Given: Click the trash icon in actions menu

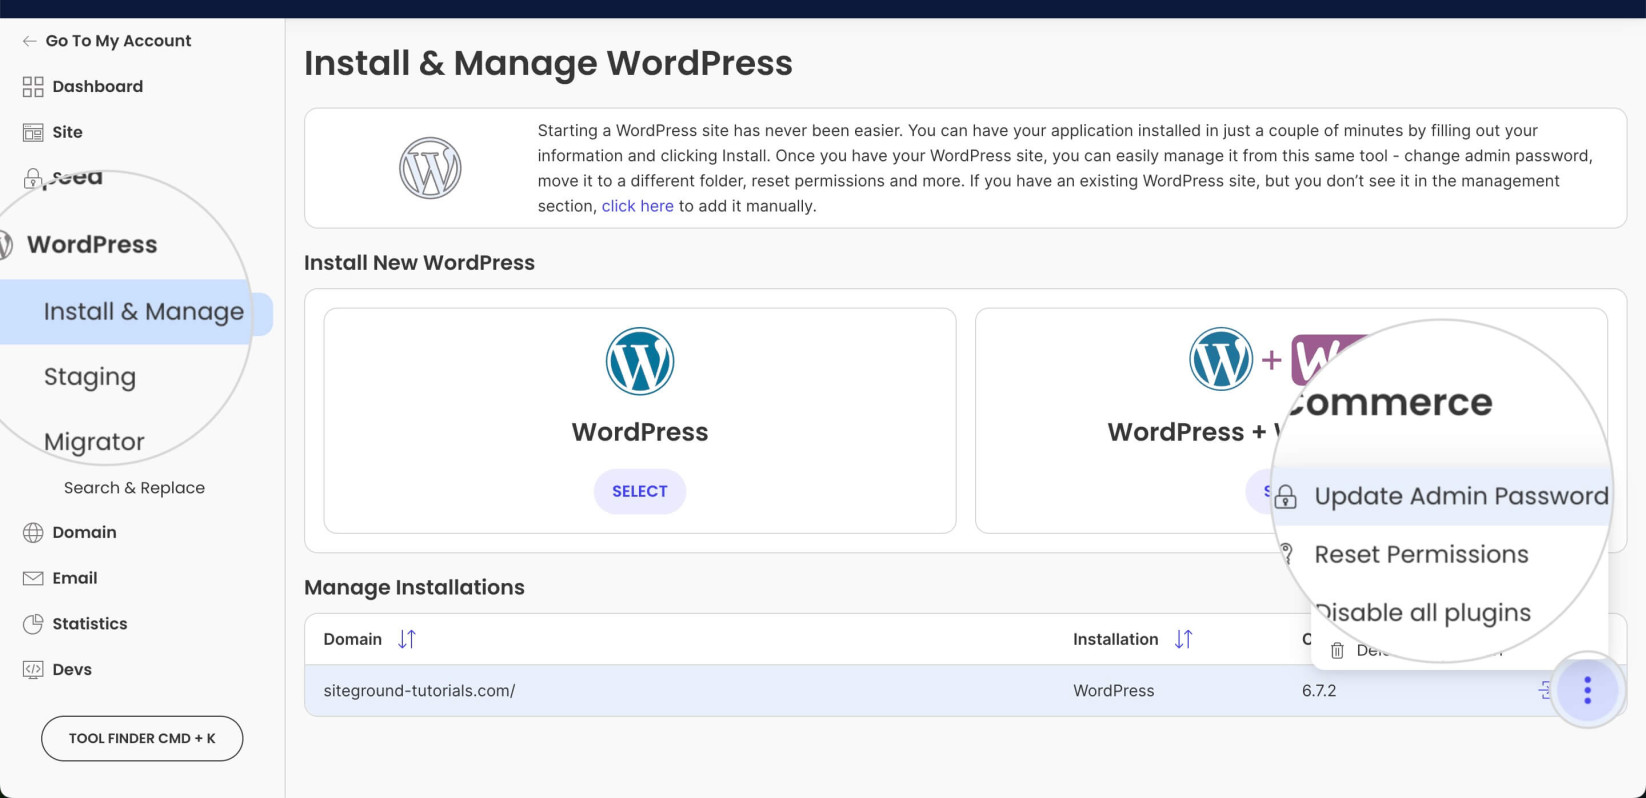Looking at the screenshot, I should click(1337, 651).
